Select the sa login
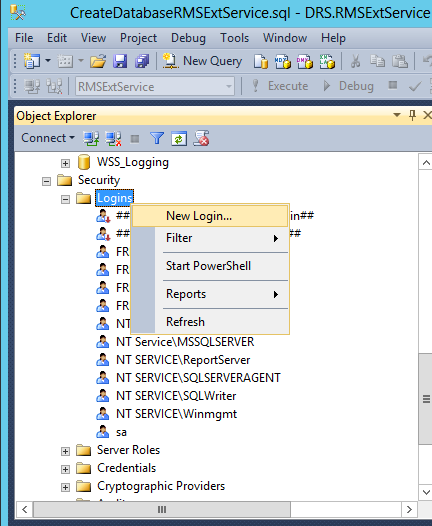 click(121, 432)
